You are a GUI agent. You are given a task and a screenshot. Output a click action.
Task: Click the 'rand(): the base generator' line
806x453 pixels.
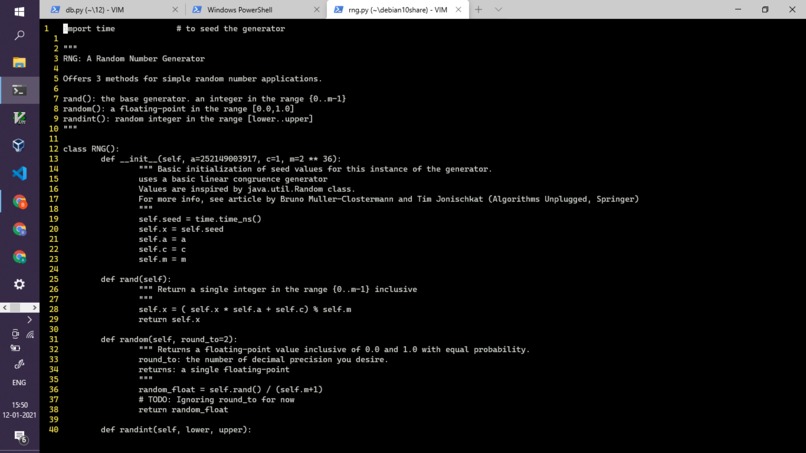[205, 99]
